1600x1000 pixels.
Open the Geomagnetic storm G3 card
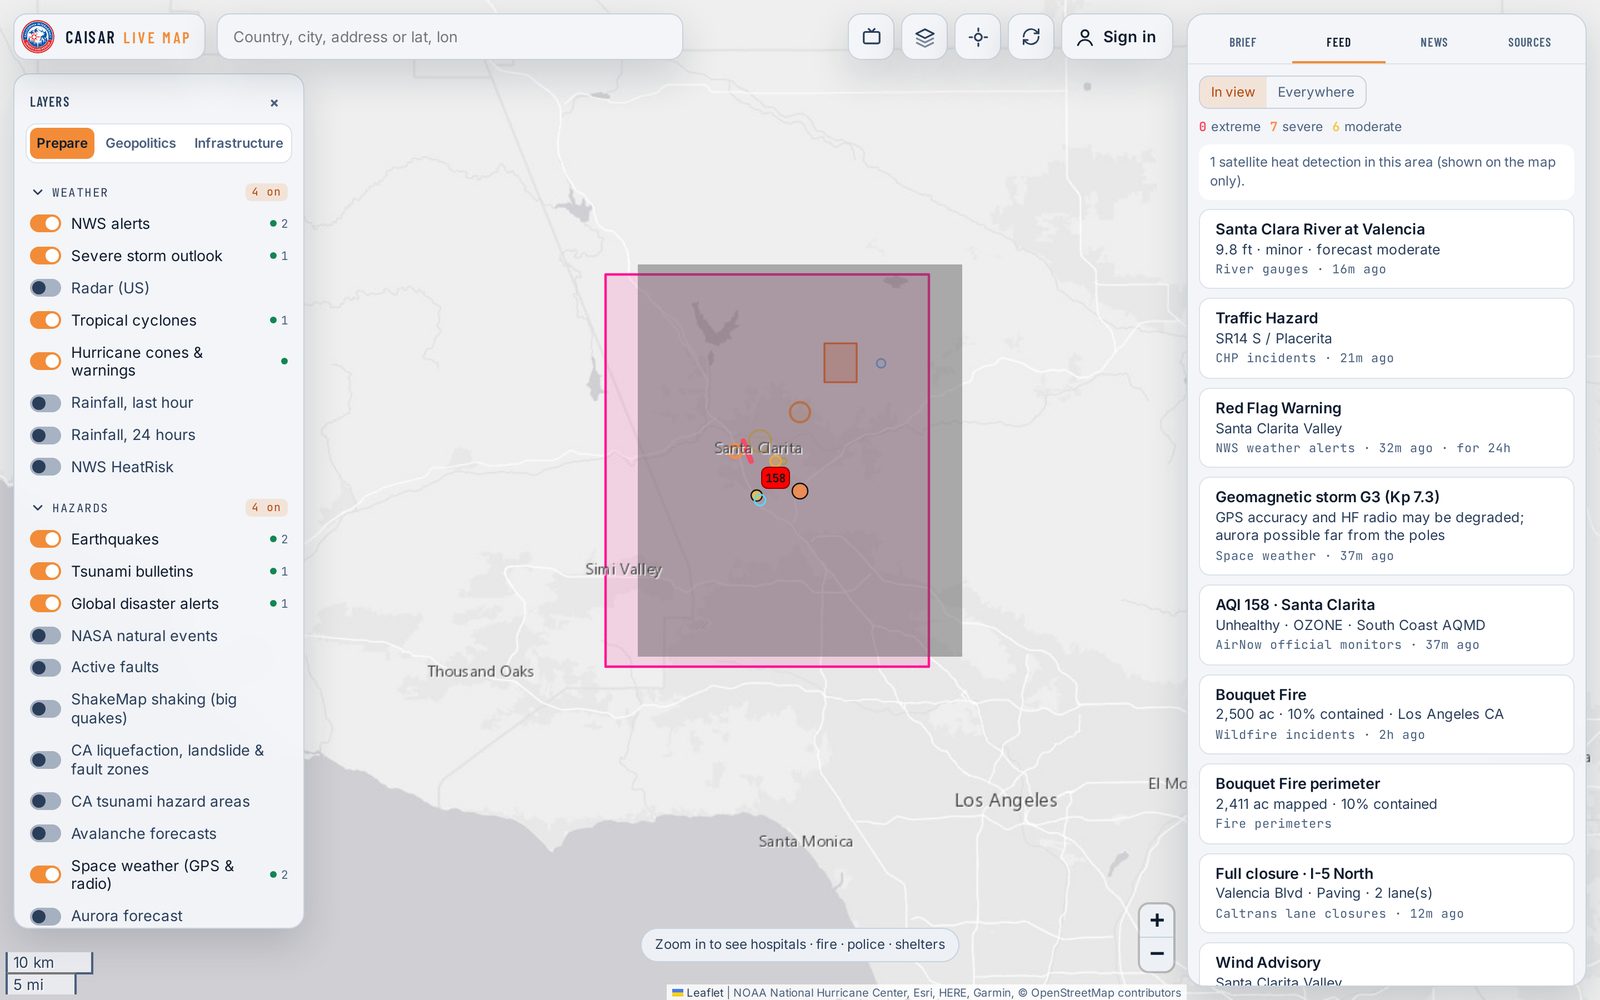point(1386,526)
